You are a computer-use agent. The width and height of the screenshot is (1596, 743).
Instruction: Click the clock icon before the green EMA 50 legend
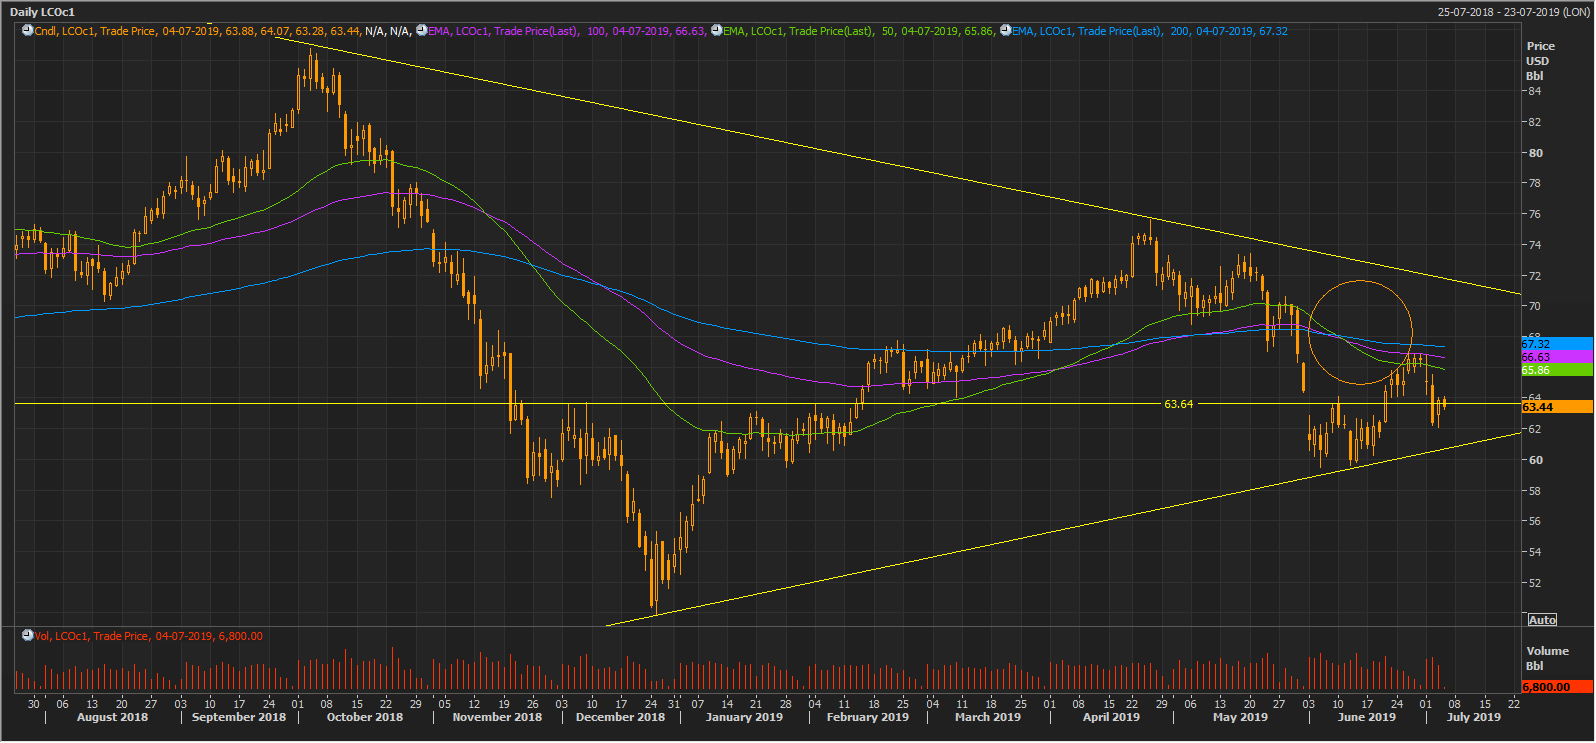click(716, 31)
